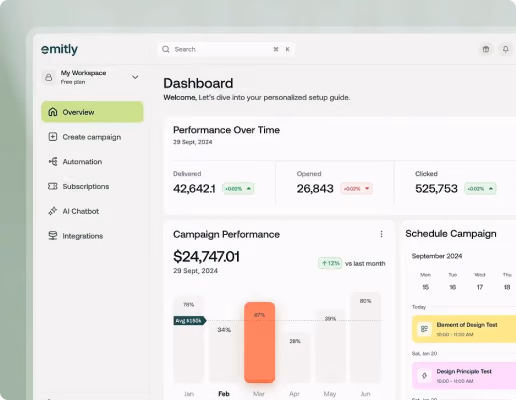The image size is (516, 400).
Task: Open the Overview menu item
Action: pyautogui.click(x=92, y=112)
